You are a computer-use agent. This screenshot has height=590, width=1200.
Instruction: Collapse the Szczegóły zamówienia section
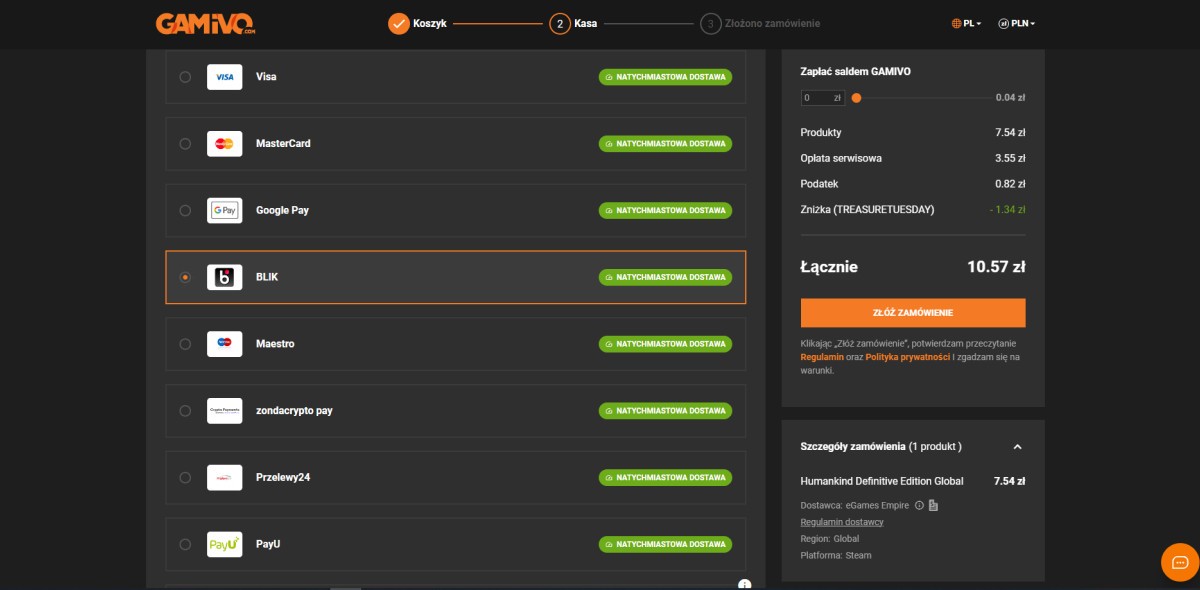coord(1017,447)
